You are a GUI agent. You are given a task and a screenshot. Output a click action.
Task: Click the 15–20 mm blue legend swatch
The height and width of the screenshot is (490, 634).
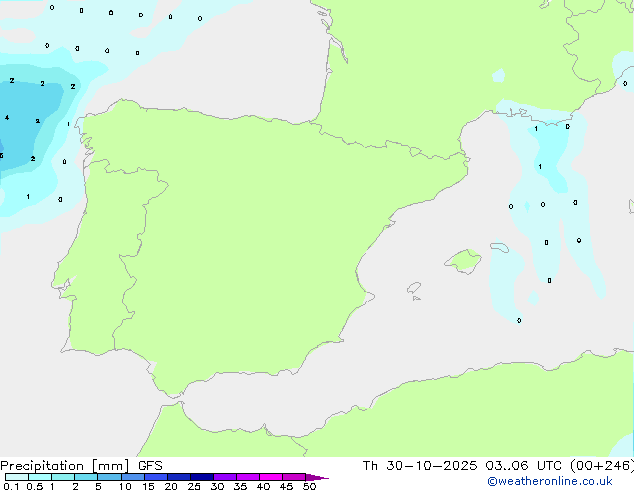(x=156, y=477)
